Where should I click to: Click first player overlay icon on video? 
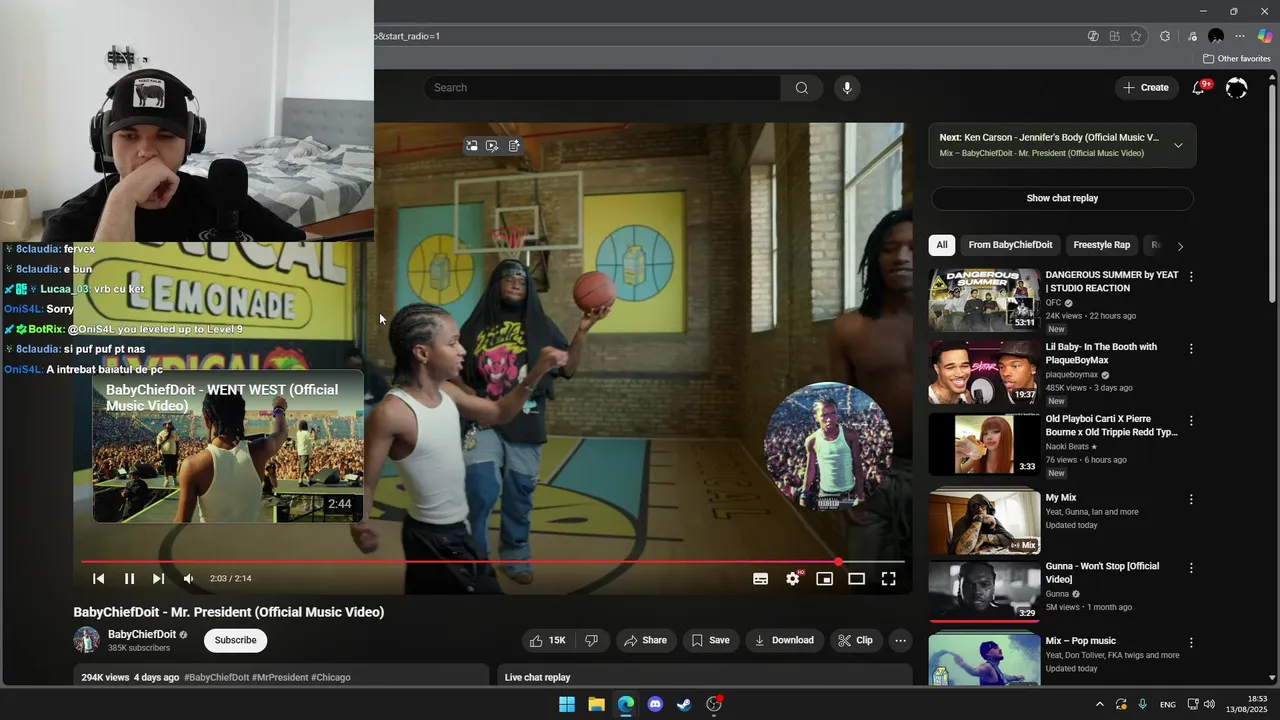click(471, 145)
